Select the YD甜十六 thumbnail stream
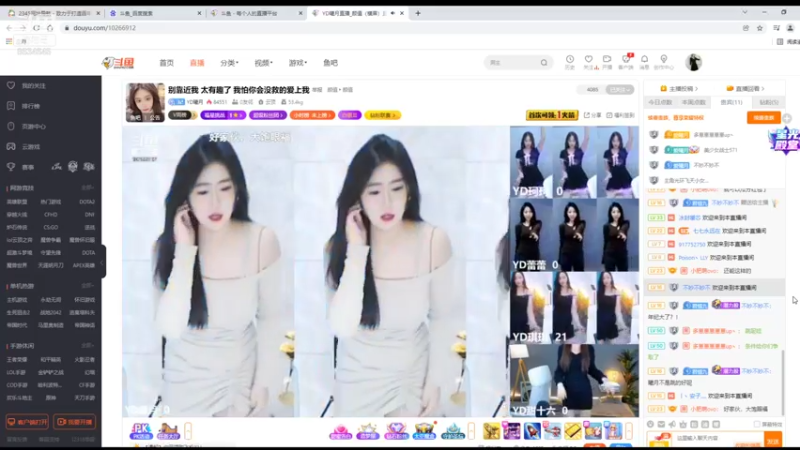800x450 pixels. coord(574,381)
